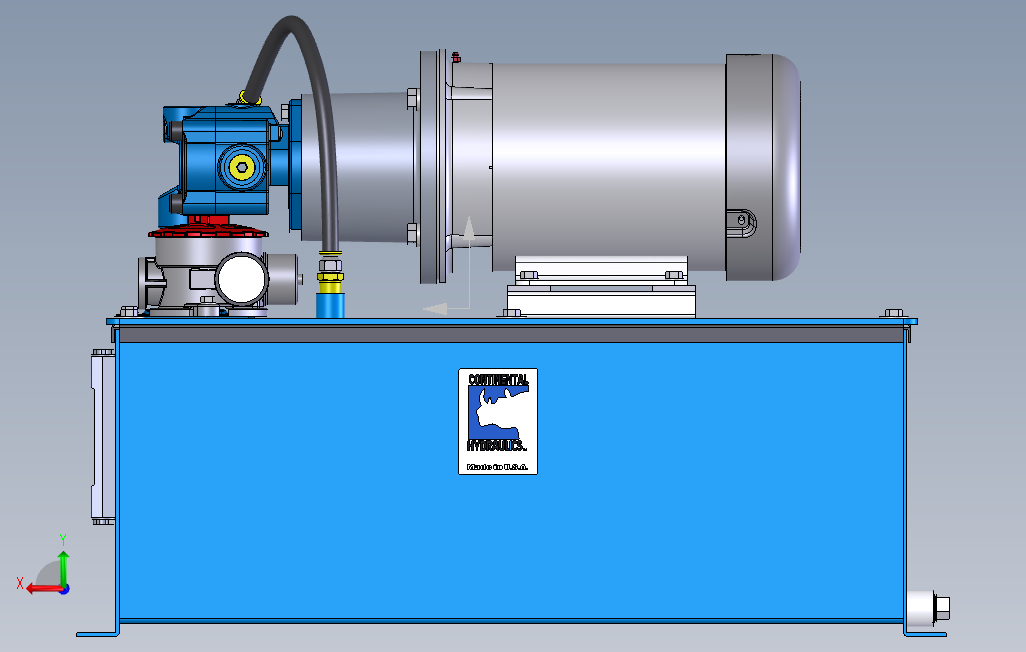Pick the yellow hose fitting above the blue pipe
The image size is (1026, 652).
(330, 281)
